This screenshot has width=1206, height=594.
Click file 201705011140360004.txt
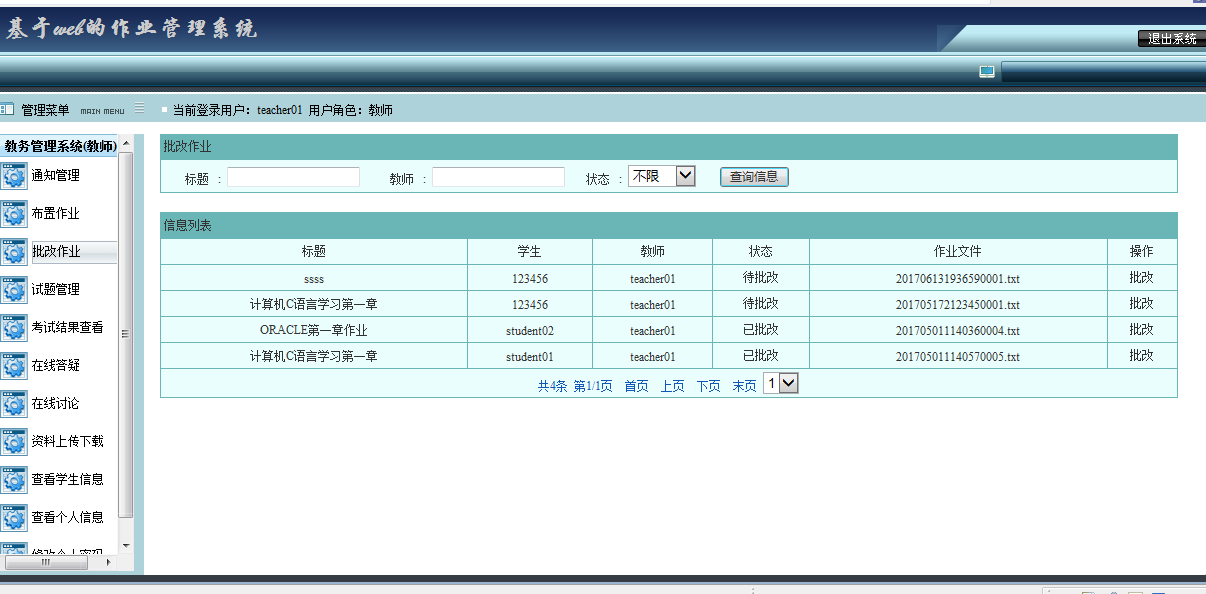(x=958, y=331)
